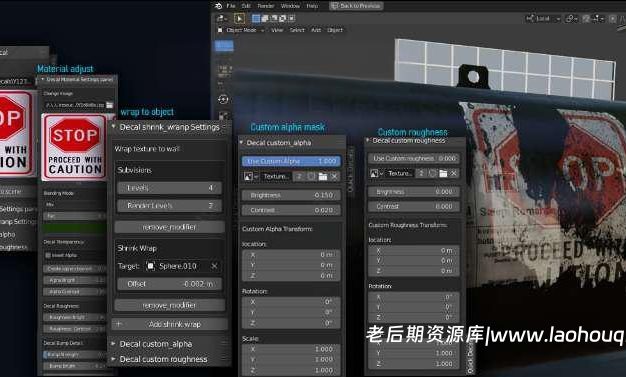Toggle the Use Custom Alpha slider
Image resolution: width=626 pixels, height=377 pixels.
coord(291,161)
